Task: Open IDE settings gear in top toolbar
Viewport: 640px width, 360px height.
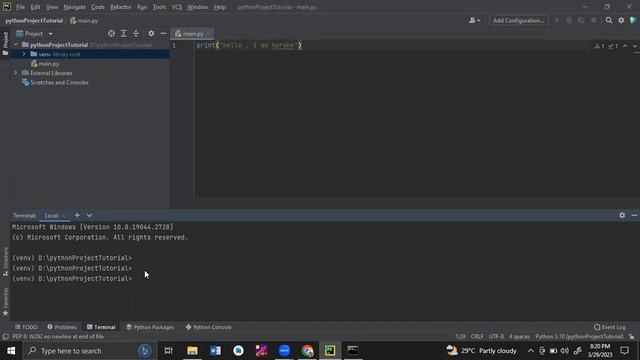Action: pos(621,20)
